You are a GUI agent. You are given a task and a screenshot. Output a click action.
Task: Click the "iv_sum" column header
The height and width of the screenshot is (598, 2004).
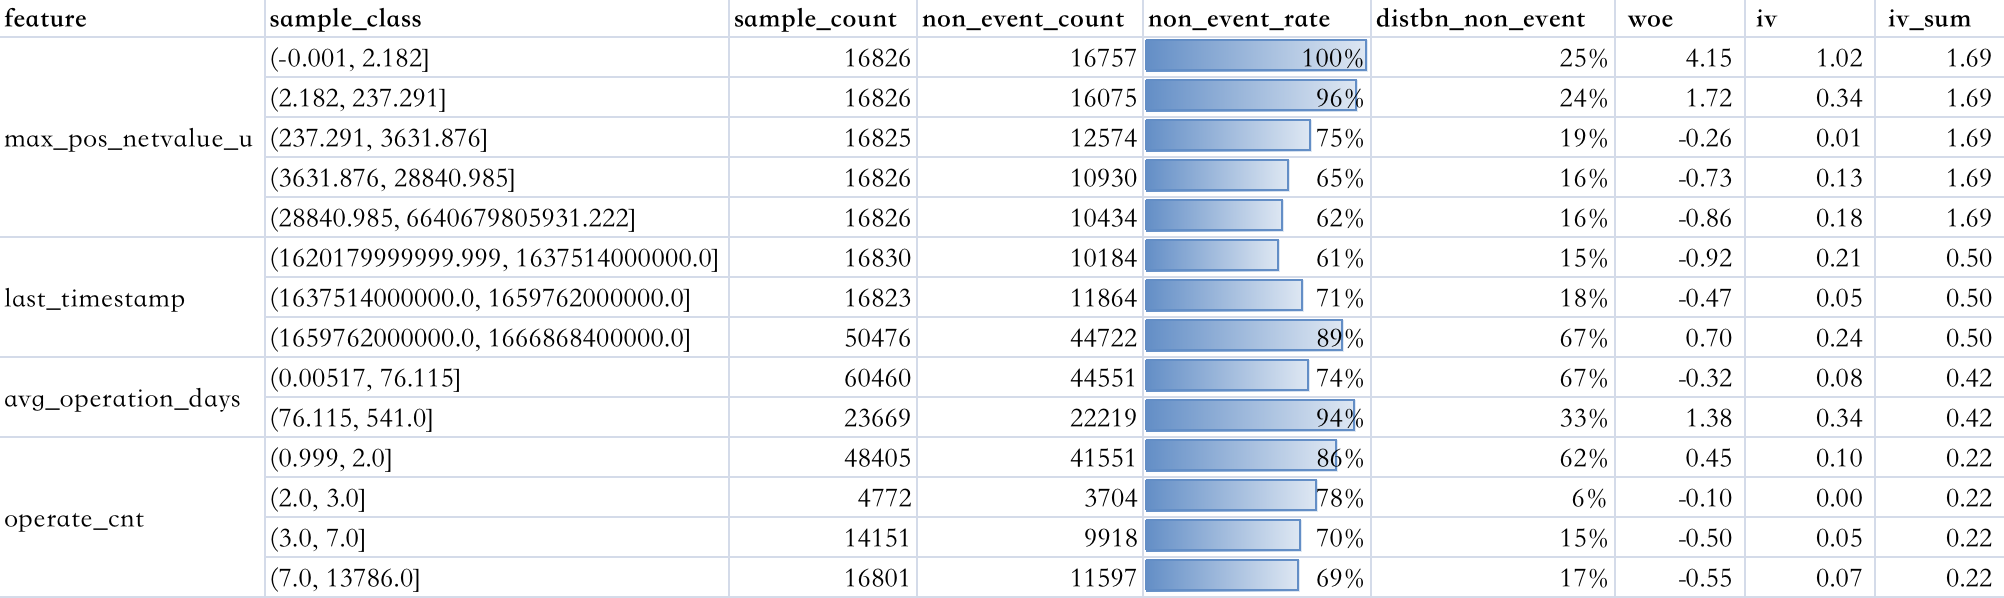(1929, 19)
